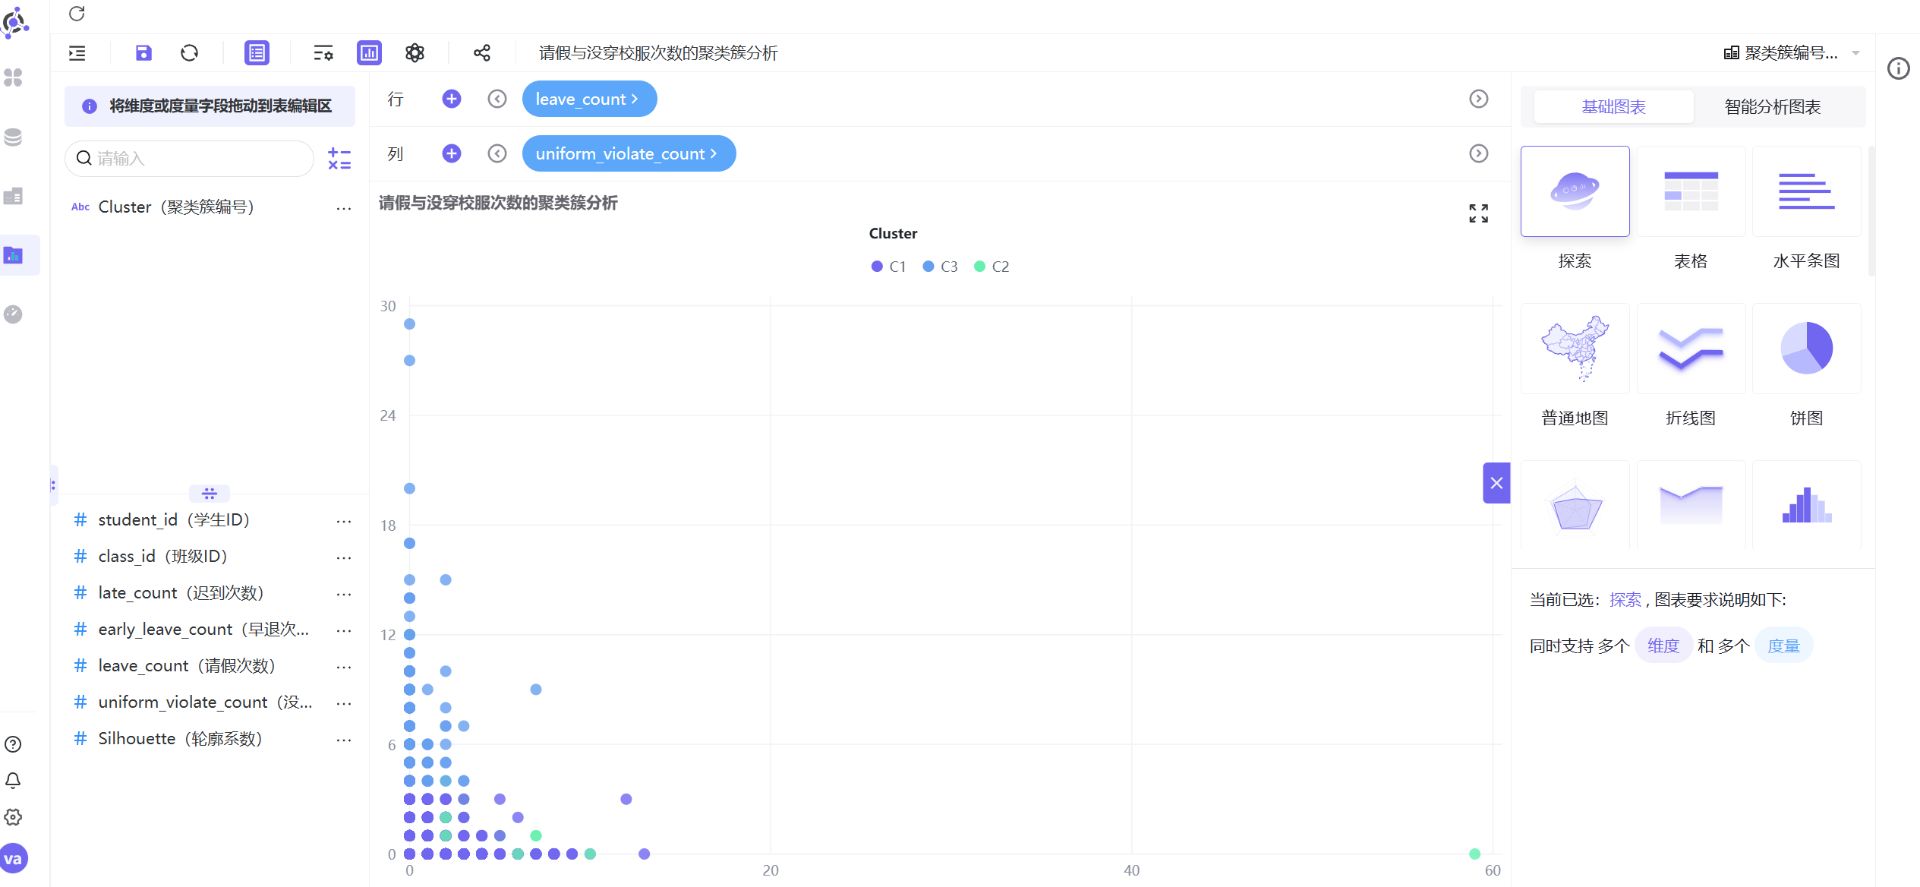Toggle the chart type panel icon
Image resolution: width=1920 pixels, height=887 pixels.
pos(369,53)
